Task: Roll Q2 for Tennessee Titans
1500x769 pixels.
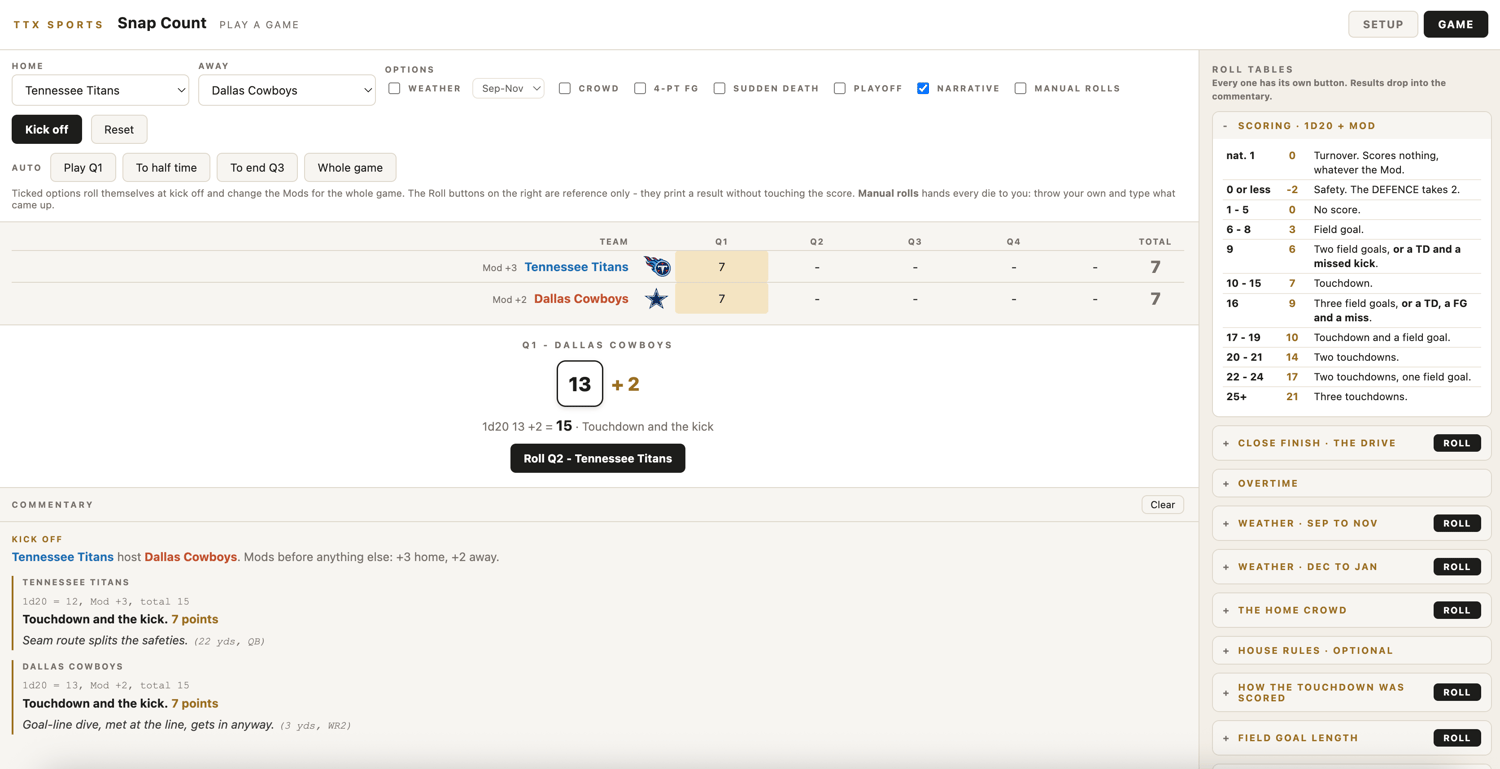Action: point(598,458)
